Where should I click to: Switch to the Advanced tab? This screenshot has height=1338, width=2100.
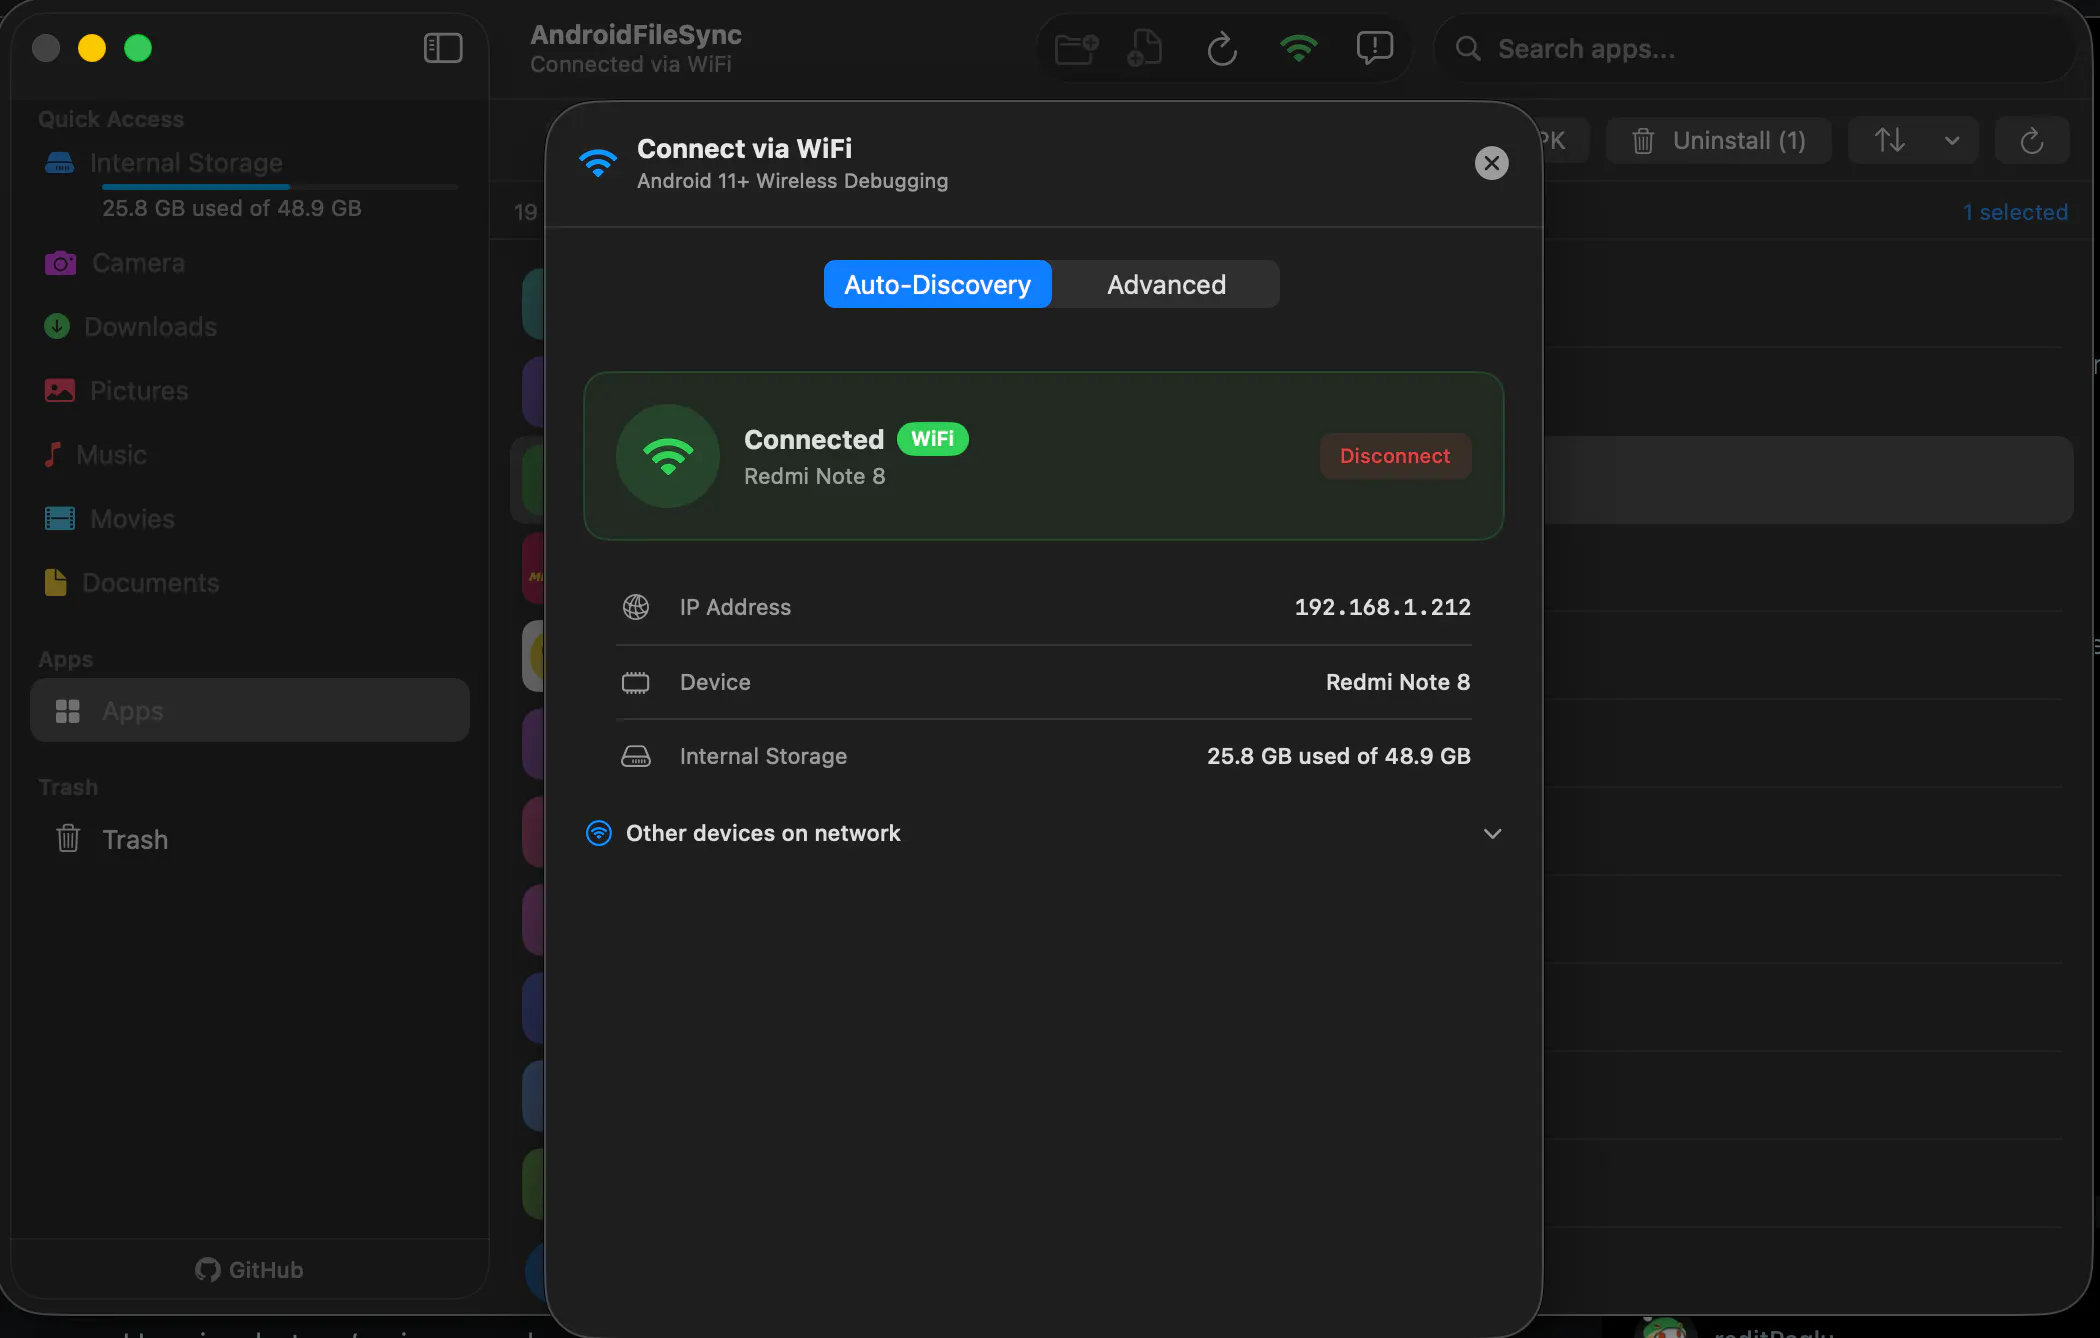[1166, 285]
